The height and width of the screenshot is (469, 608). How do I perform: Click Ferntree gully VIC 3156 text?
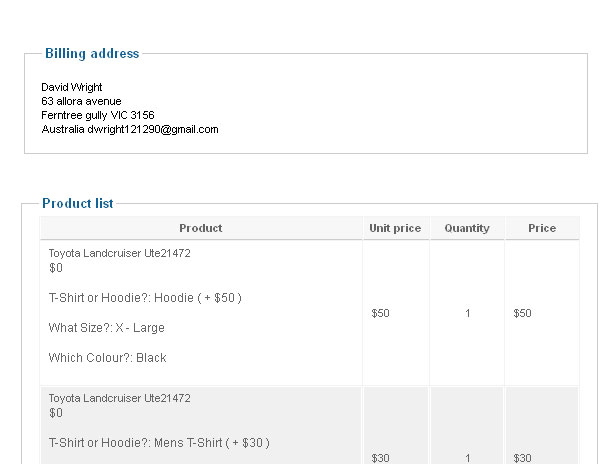coord(98,115)
